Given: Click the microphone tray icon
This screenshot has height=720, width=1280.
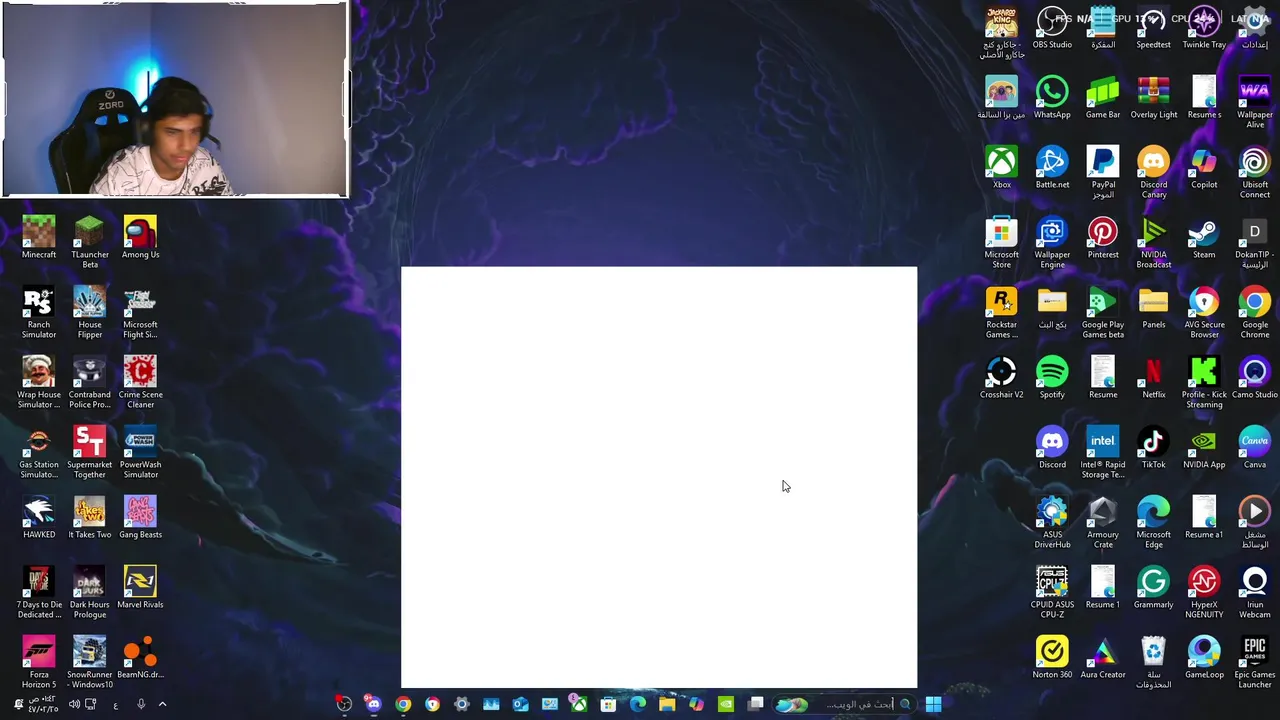Looking at the screenshot, I should coord(141,704).
